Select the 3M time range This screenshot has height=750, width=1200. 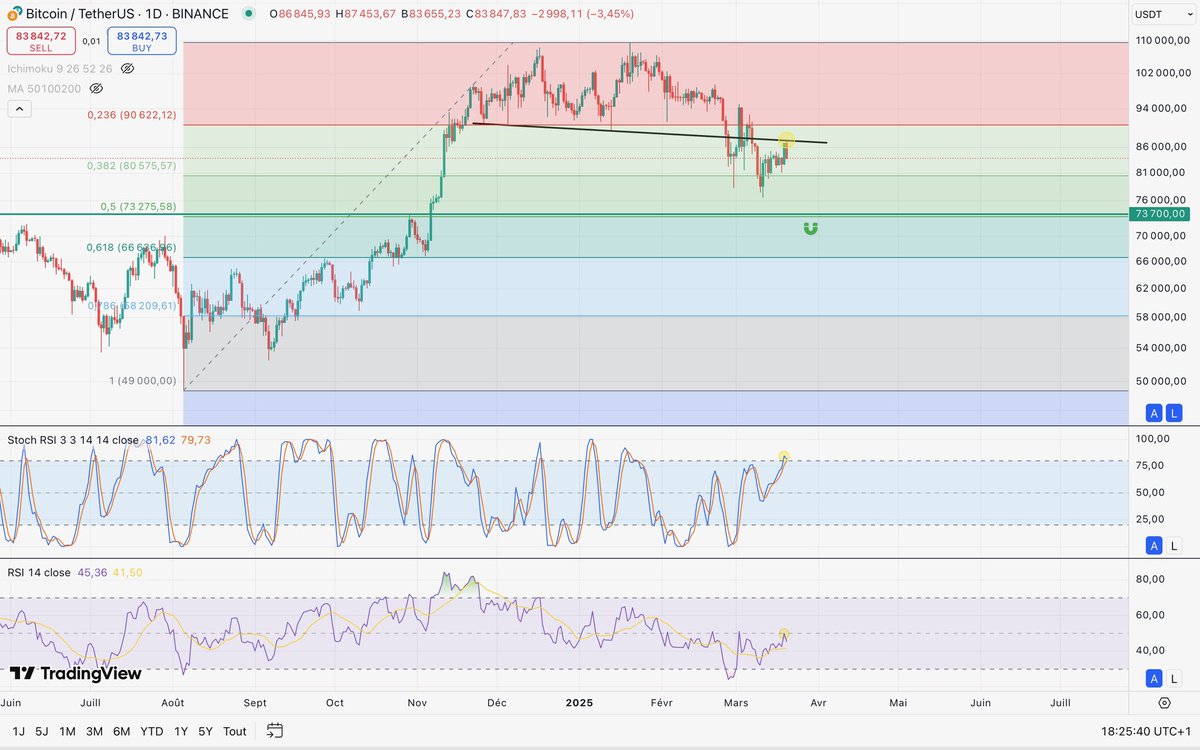click(x=94, y=731)
